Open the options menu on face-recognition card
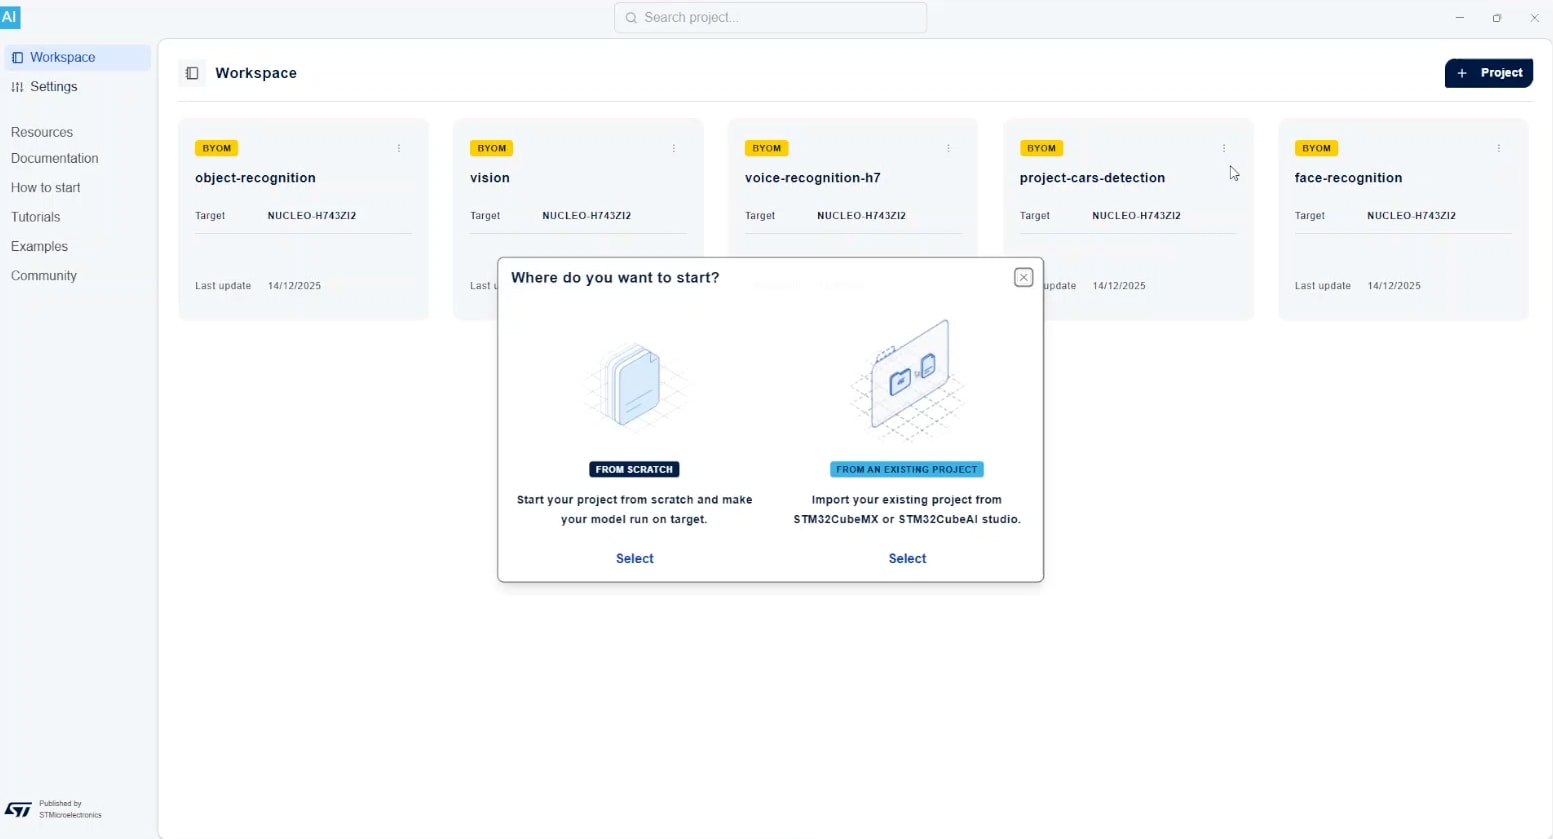 1499,148
